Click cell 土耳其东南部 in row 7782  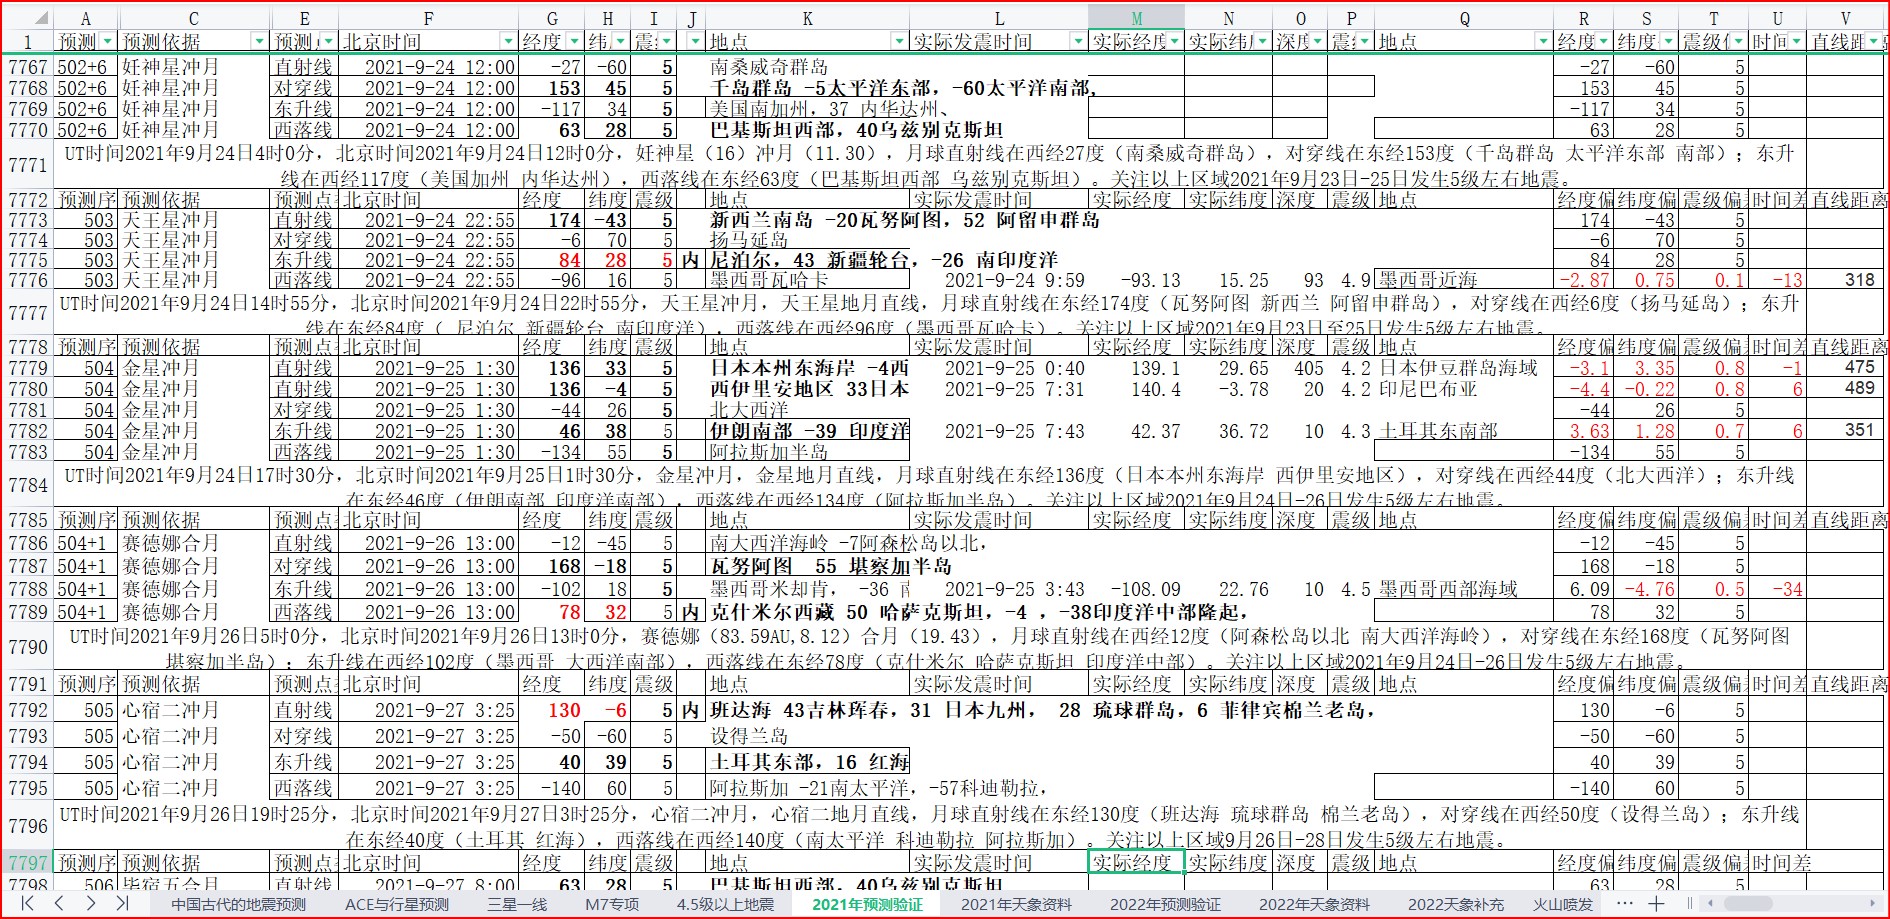1464,431
